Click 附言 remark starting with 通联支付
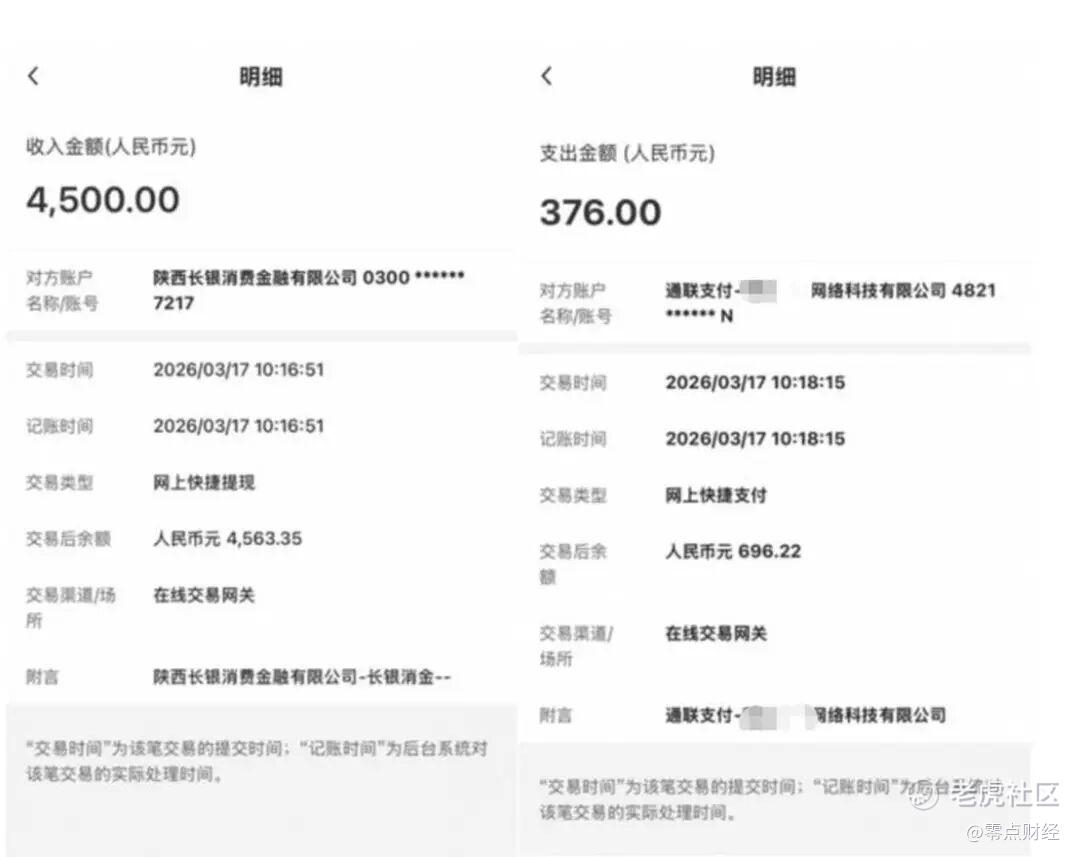The height and width of the screenshot is (857, 1080). pos(805,715)
